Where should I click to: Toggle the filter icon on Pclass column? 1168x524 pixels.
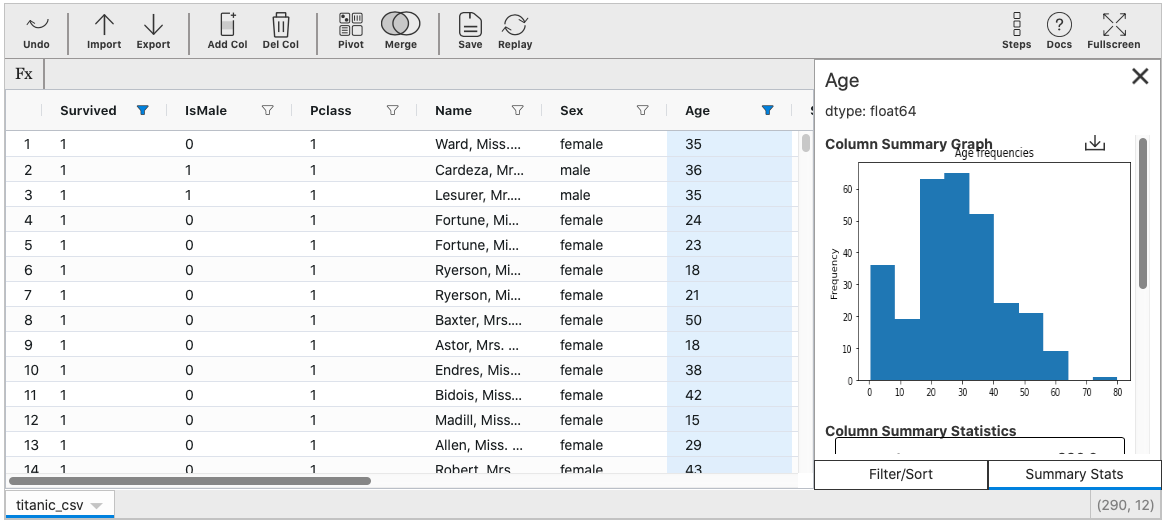coord(392,111)
